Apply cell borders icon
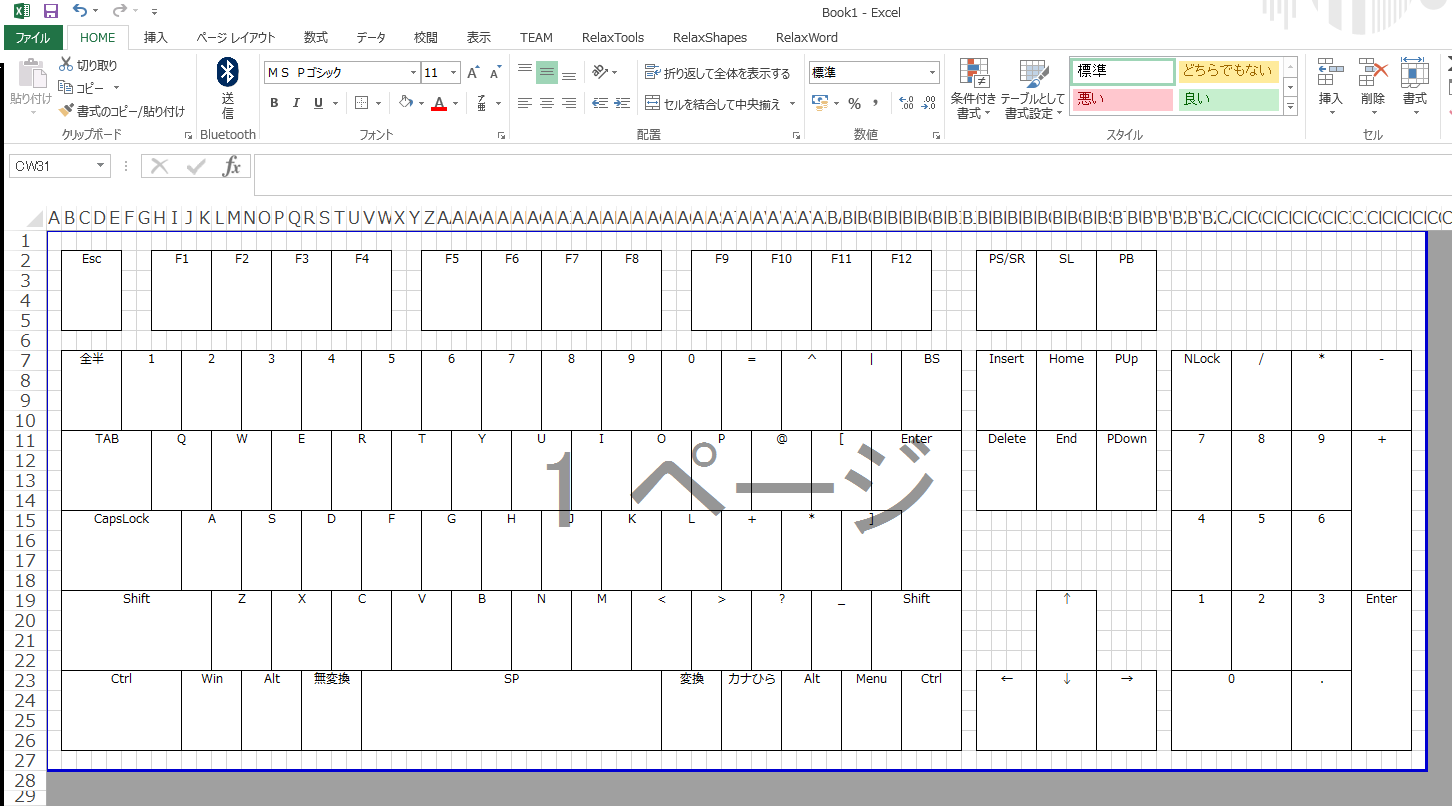This screenshot has height=806, width=1452. (x=362, y=103)
